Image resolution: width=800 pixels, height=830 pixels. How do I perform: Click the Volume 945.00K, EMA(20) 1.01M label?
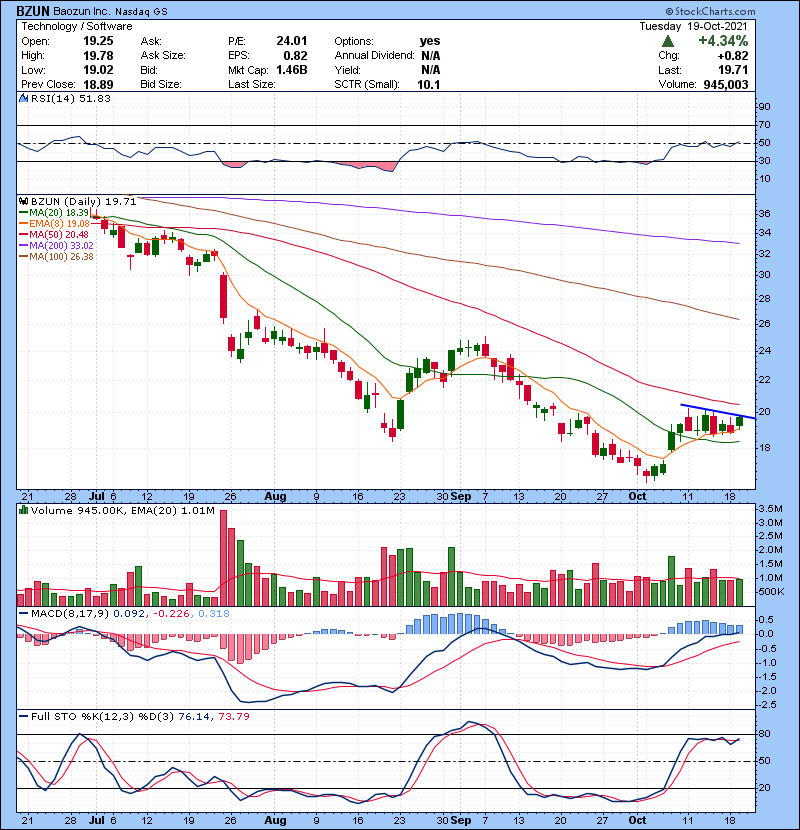click(x=123, y=510)
